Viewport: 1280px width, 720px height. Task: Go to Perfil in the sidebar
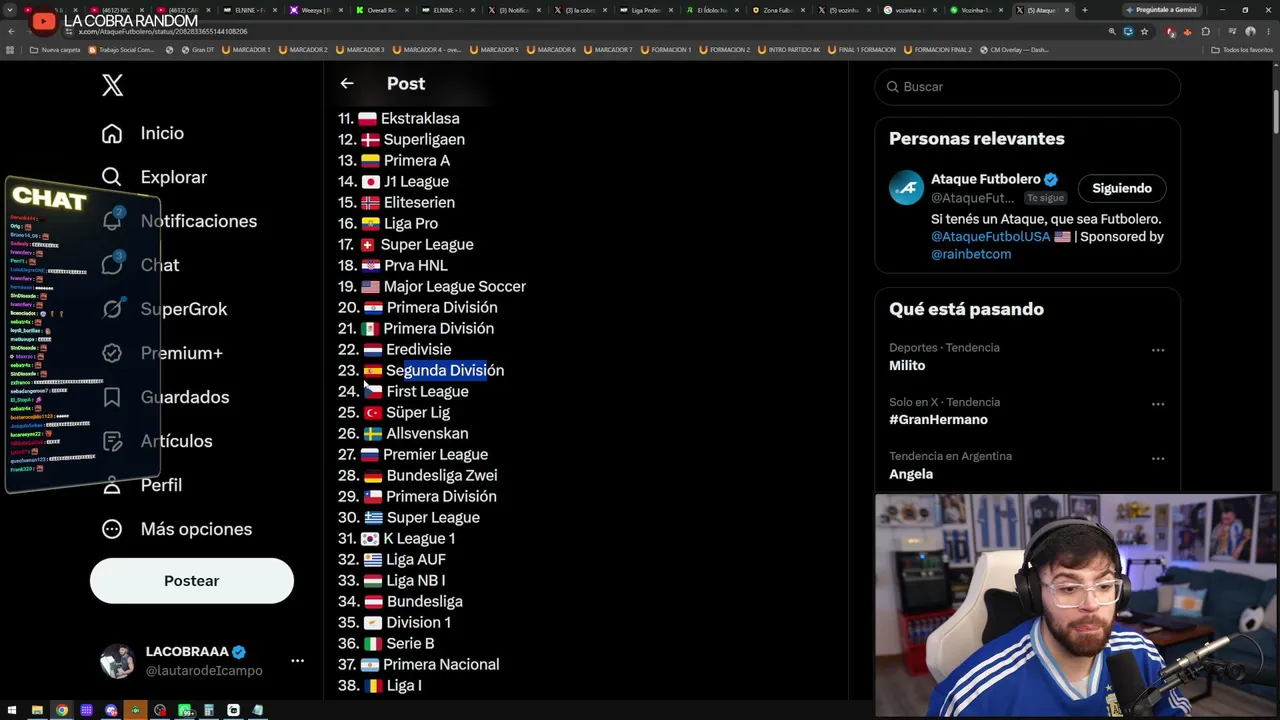tap(142, 485)
